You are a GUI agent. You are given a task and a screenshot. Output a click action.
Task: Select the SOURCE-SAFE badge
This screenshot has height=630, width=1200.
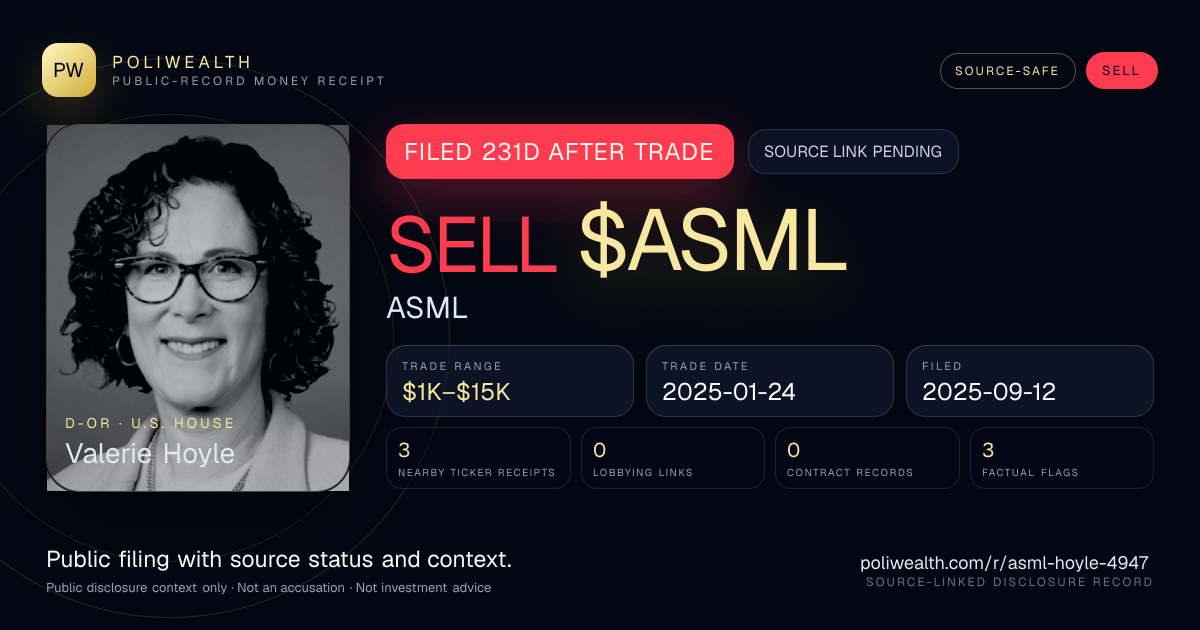click(x=1007, y=71)
